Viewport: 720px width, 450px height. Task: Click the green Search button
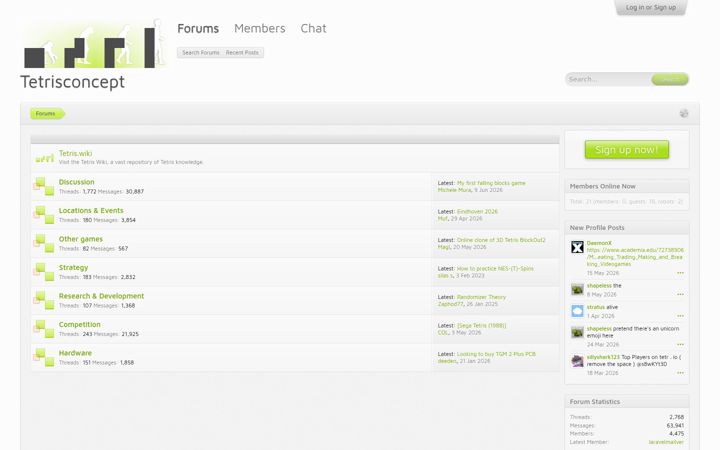669,79
